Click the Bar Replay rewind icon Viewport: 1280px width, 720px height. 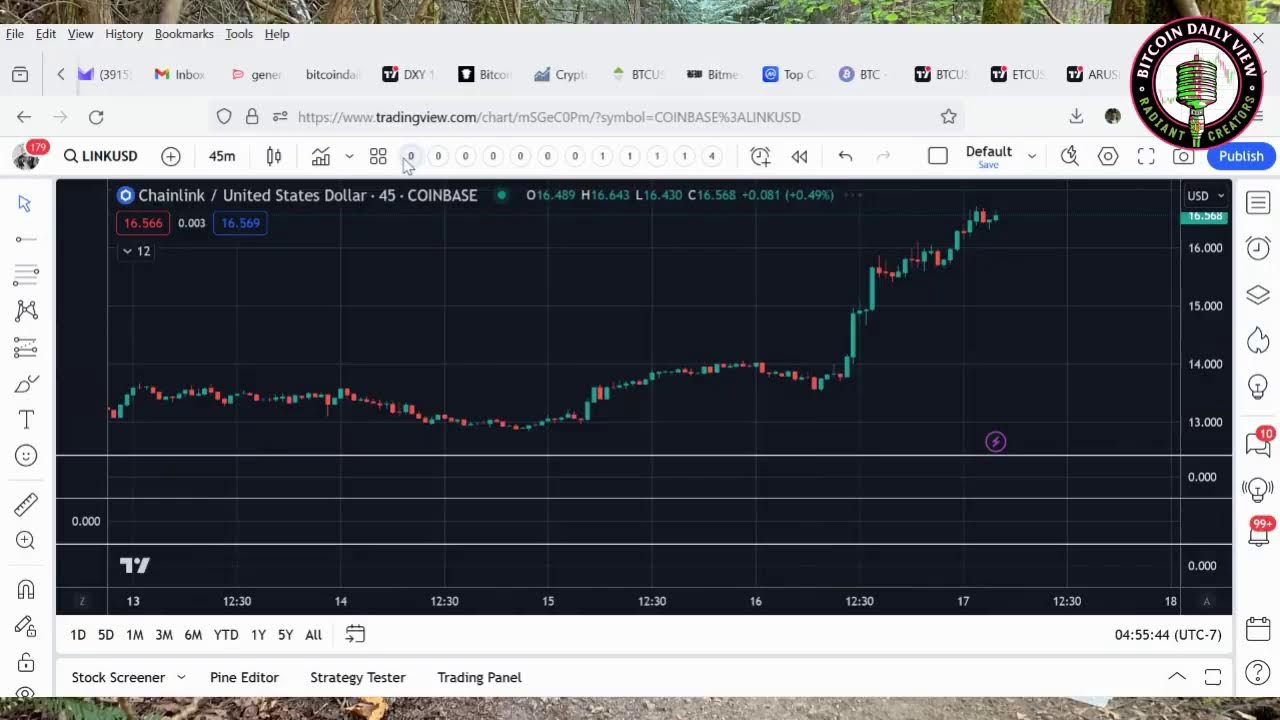pyautogui.click(x=799, y=156)
